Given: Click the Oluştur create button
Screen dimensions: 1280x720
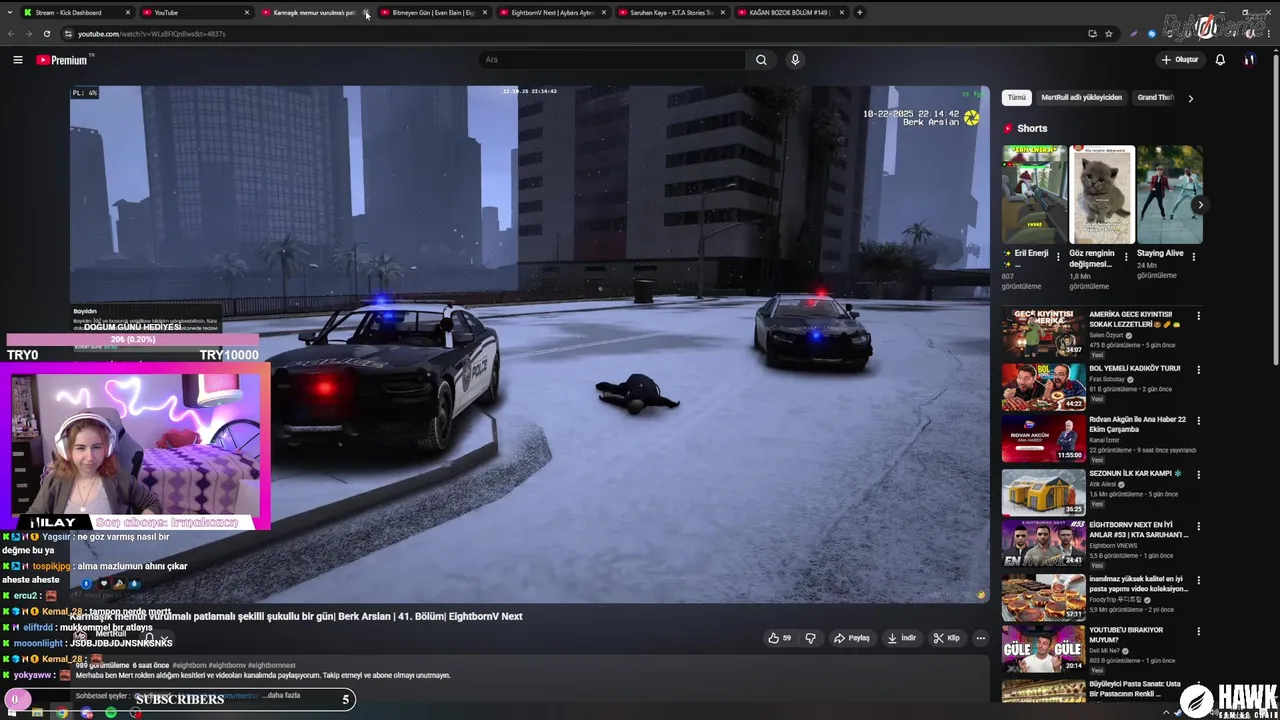Looking at the screenshot, I should point(1179,60).
